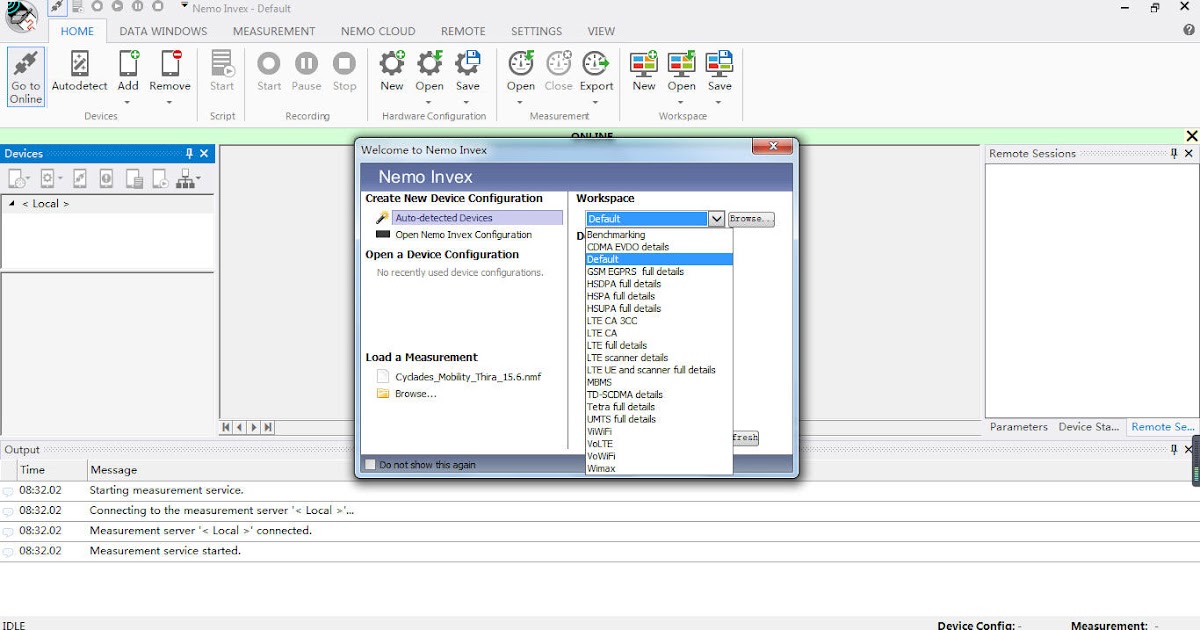Click the Browse... button beside Workspace
1200x630 pixels.
[751, 219]
